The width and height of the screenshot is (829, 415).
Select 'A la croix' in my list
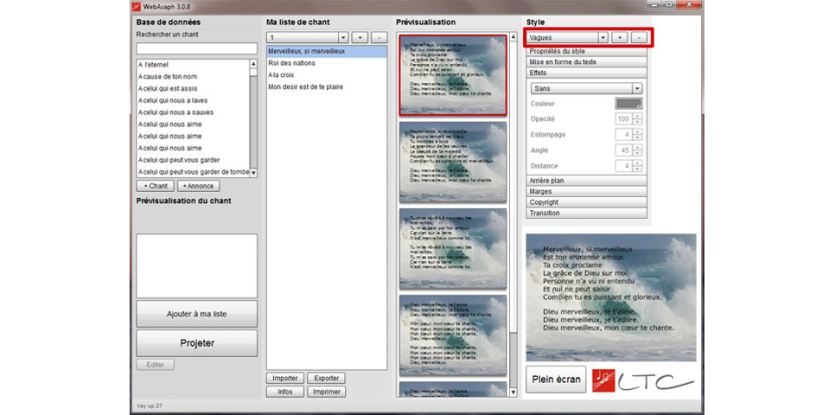326,75
